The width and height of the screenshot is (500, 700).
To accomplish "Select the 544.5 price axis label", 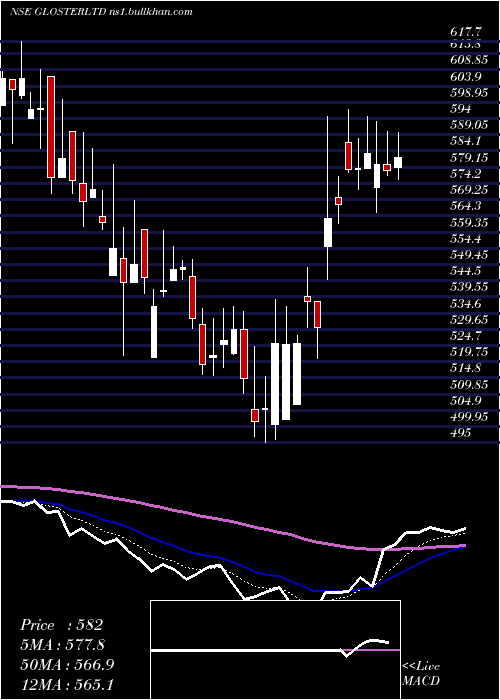I will pyautogui.click(x=466, y=271).
